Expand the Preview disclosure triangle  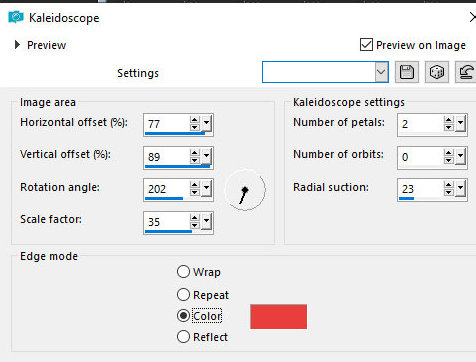17,45
